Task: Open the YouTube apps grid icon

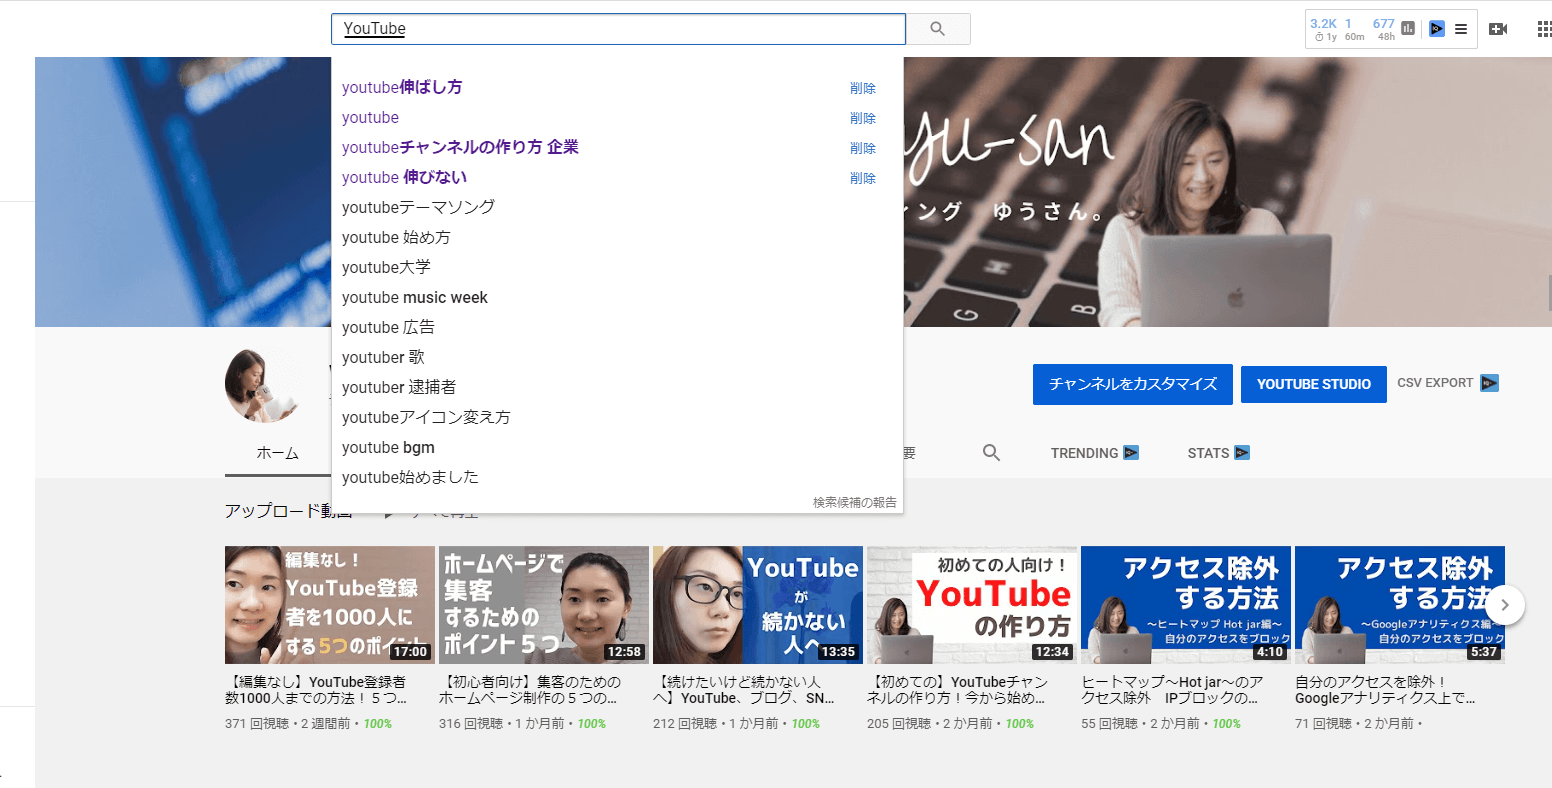Action: 1545,29
